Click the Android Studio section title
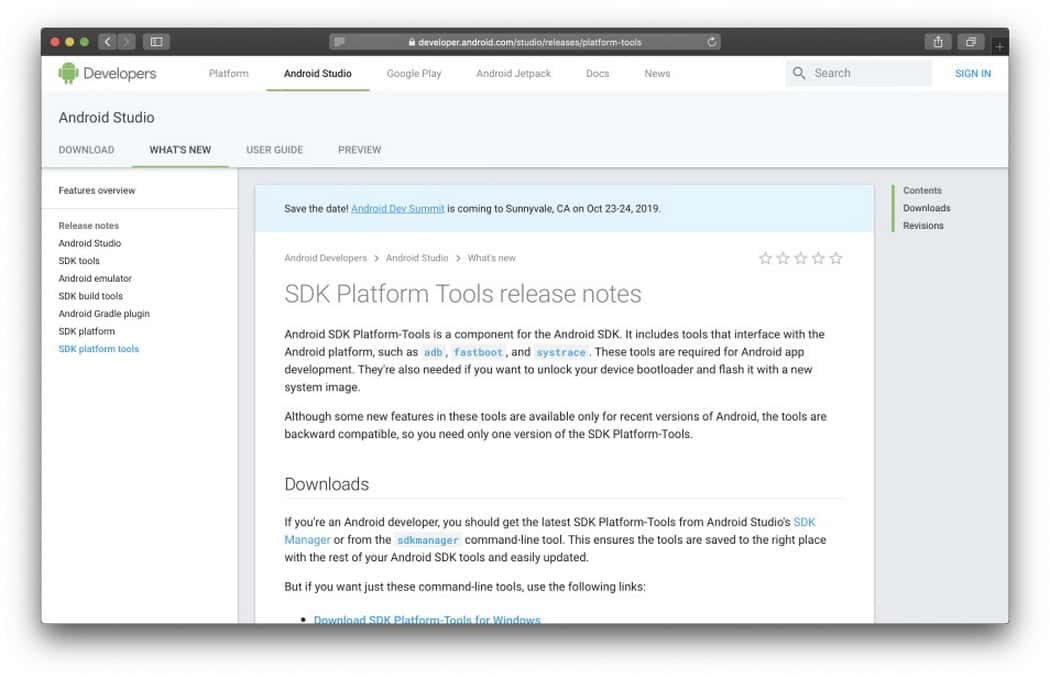This screenshot has width=1050, height=678. point(106,117)
